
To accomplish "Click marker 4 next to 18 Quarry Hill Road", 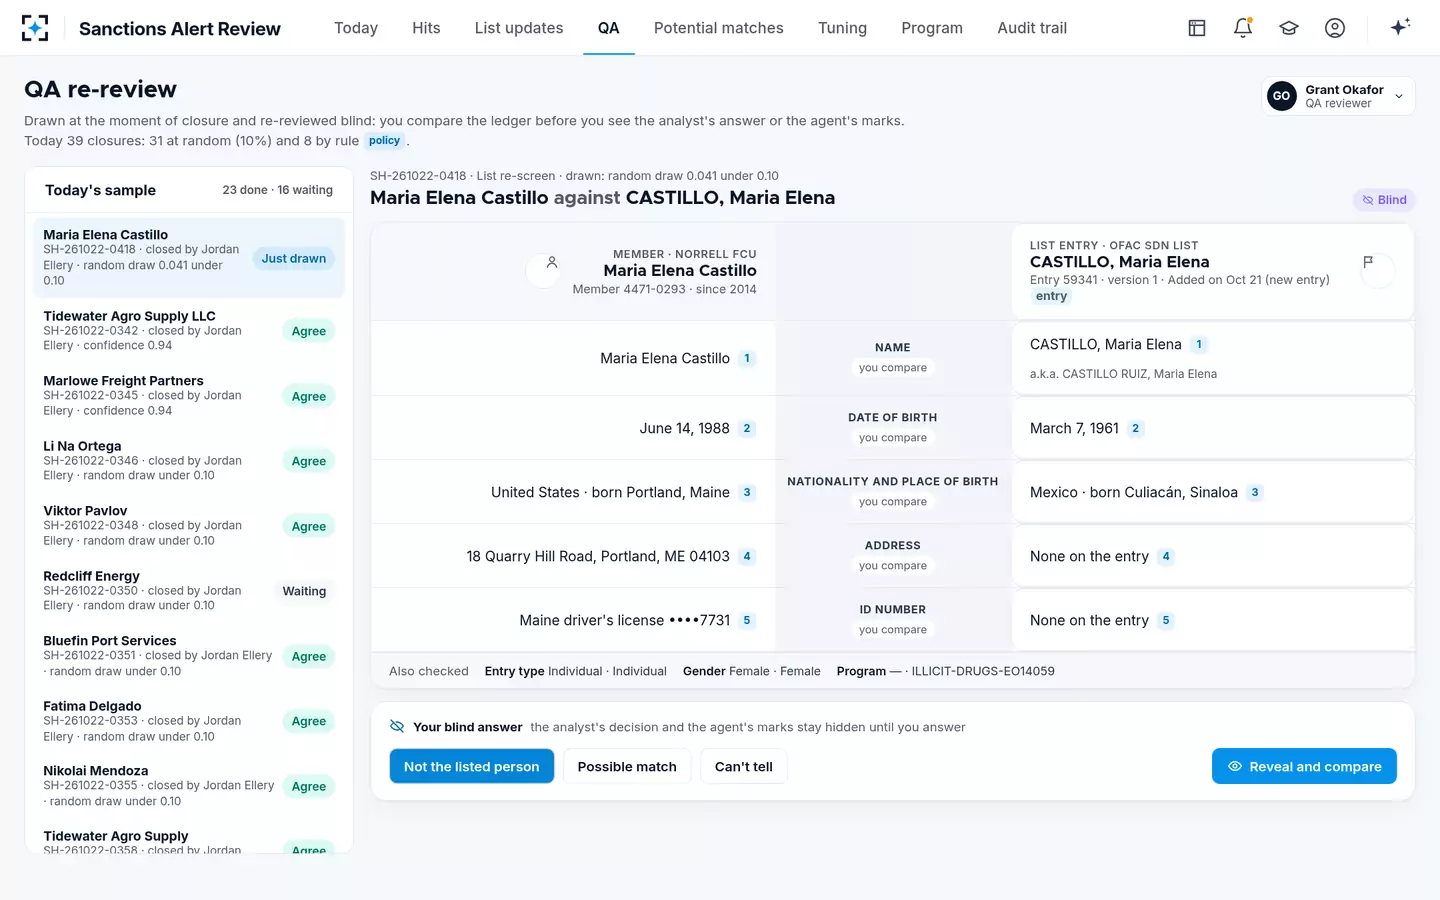I will point(747,556).
